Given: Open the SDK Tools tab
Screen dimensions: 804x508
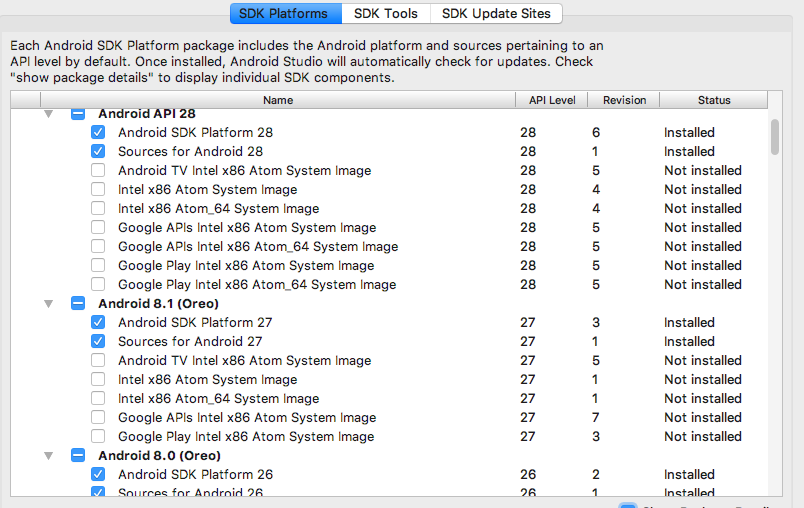Looking at the screenshot, I should point(386,14).
